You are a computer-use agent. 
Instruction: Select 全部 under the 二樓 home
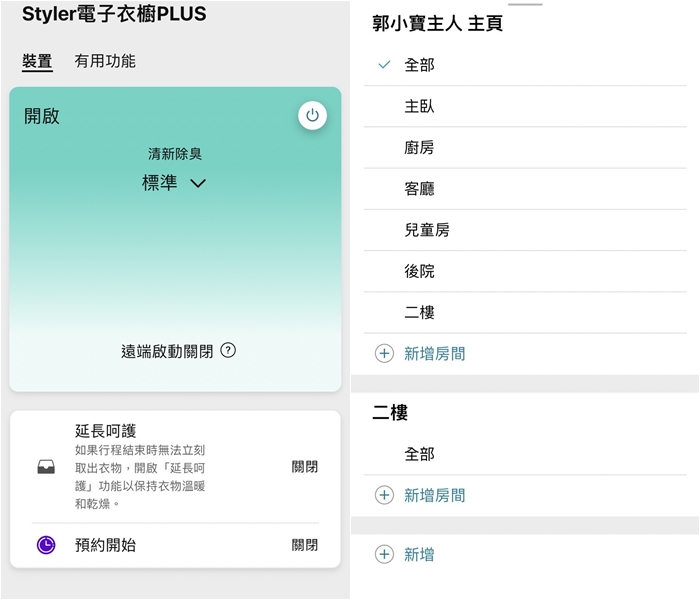[419, 454]
